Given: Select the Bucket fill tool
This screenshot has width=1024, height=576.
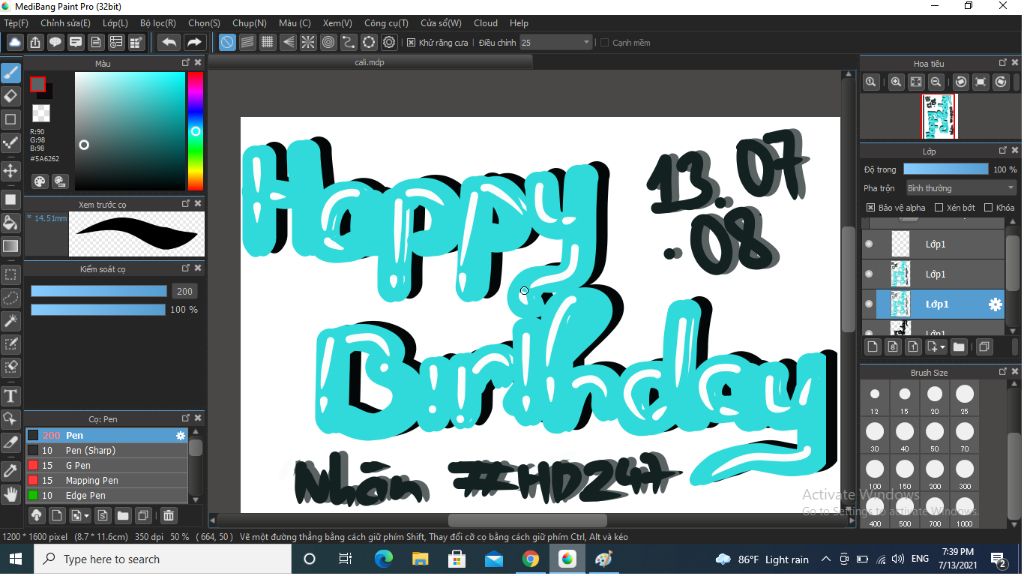Looking at the screenshot, I should [x=10, y=223].
